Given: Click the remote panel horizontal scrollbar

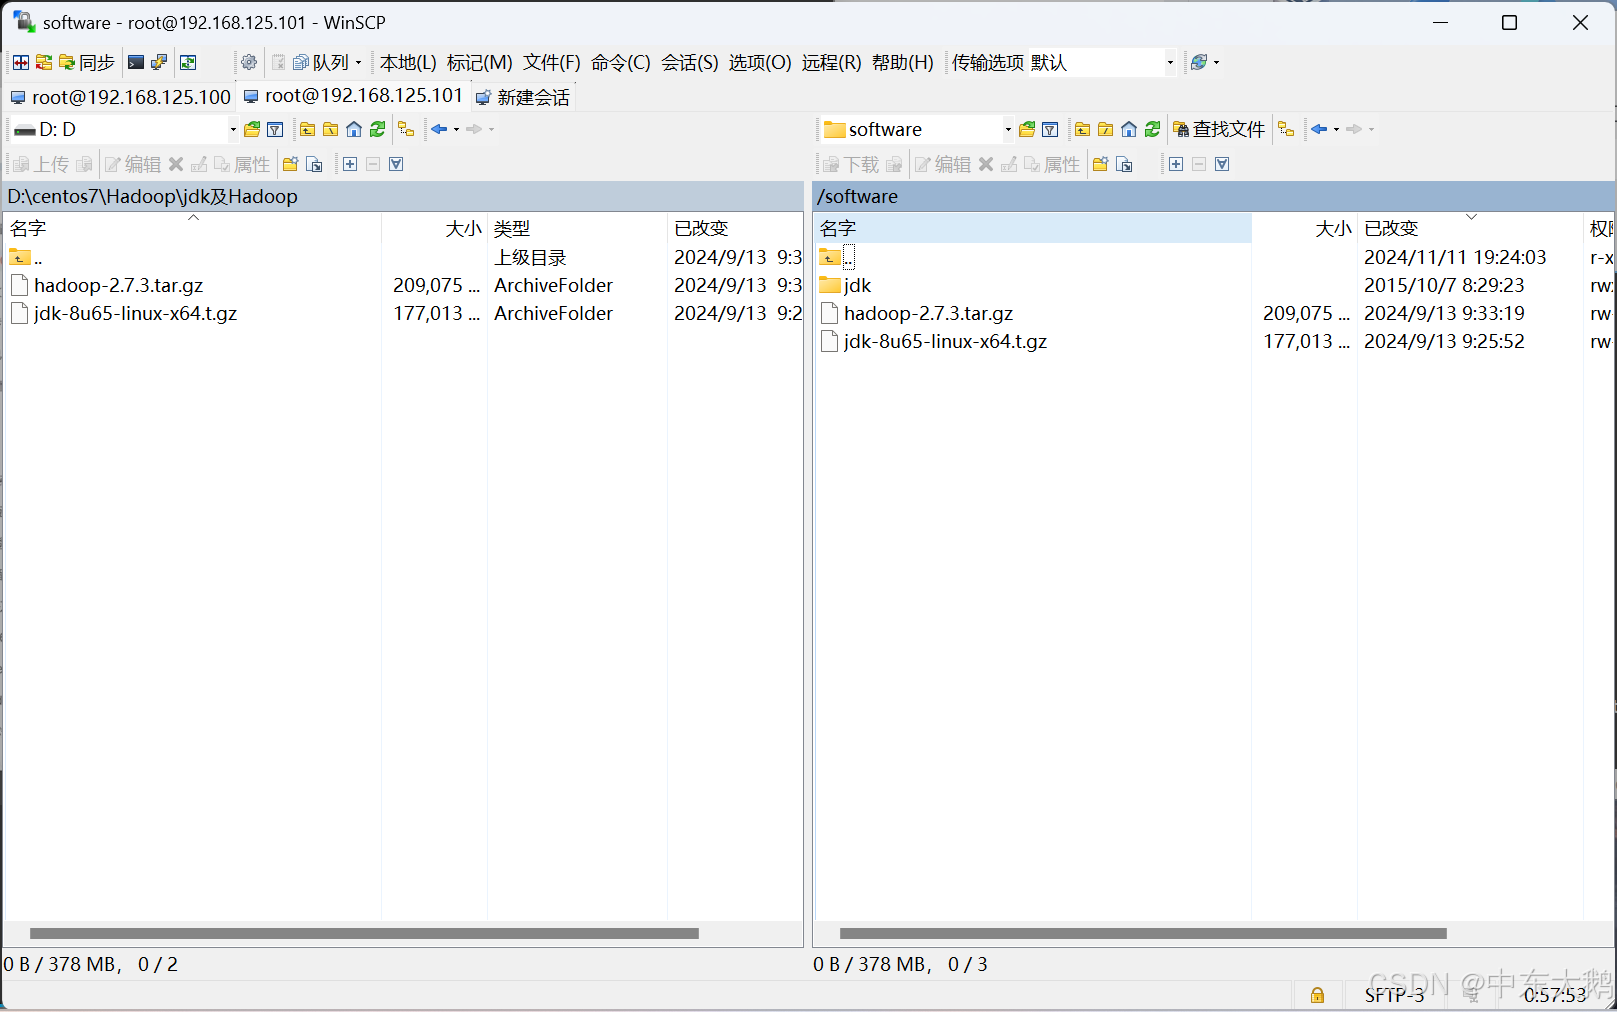Looking at the screenshot, I should point(1143,934).
